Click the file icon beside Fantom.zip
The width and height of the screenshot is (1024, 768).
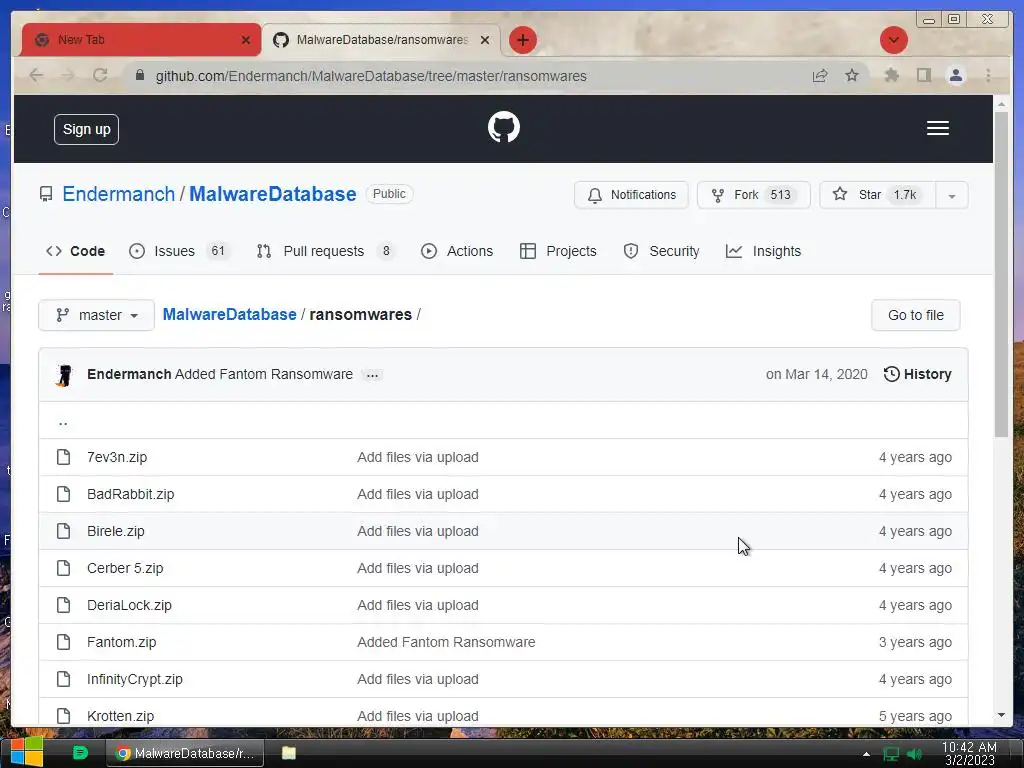click(63, 642)
